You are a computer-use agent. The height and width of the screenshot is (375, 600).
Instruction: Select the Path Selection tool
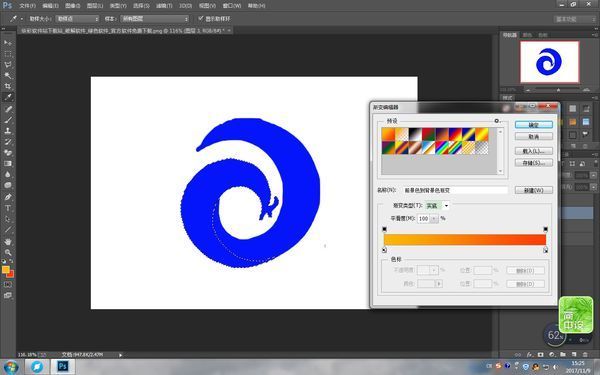pos(8,219)
